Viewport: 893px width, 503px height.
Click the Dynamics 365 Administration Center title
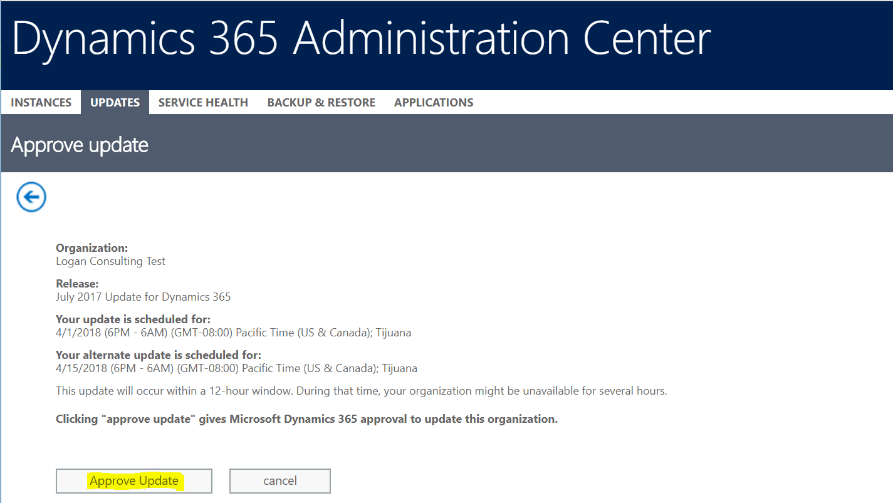[361, 39]
